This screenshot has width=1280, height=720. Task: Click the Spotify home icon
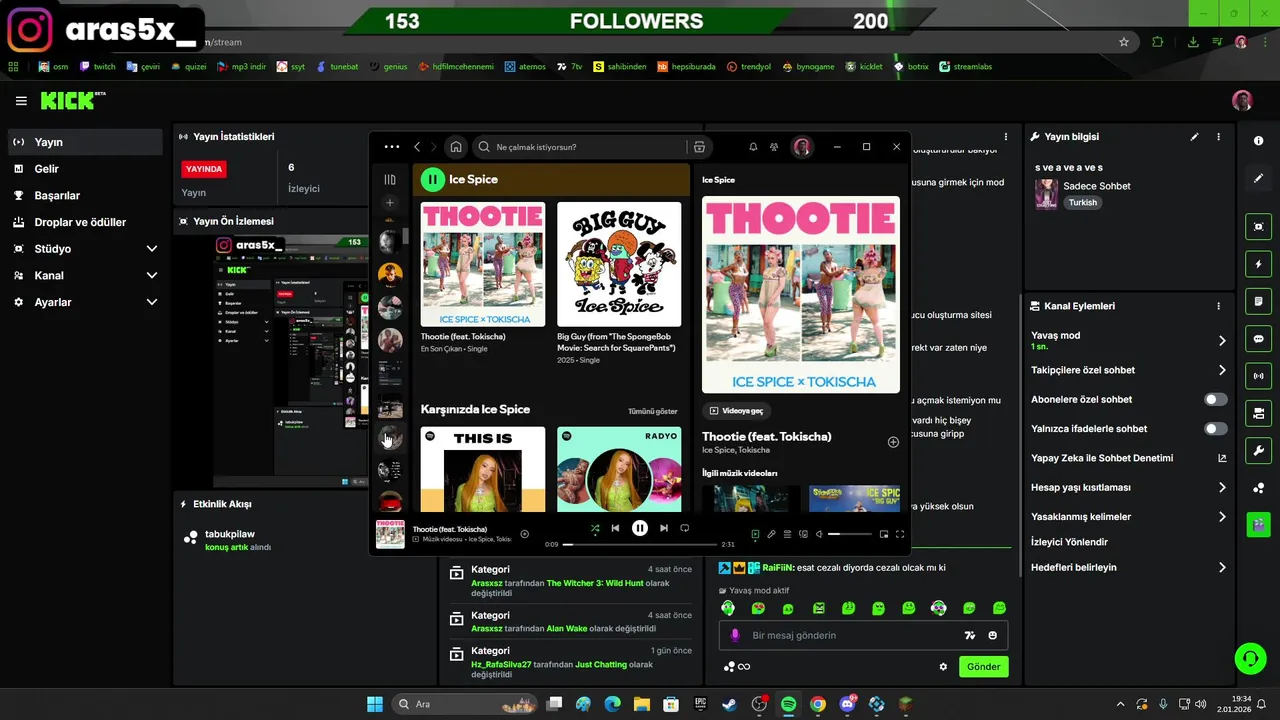pos(456,147)
